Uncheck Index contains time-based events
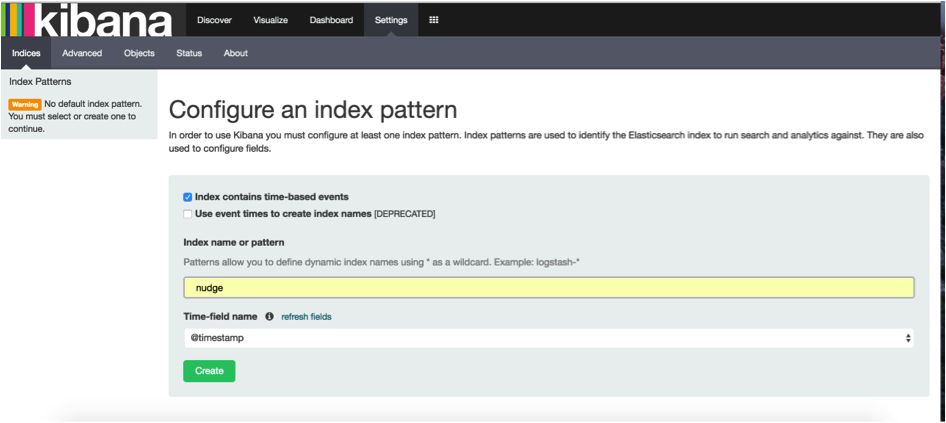The height and width of the screenshot is (423, 946). [188, 197]
